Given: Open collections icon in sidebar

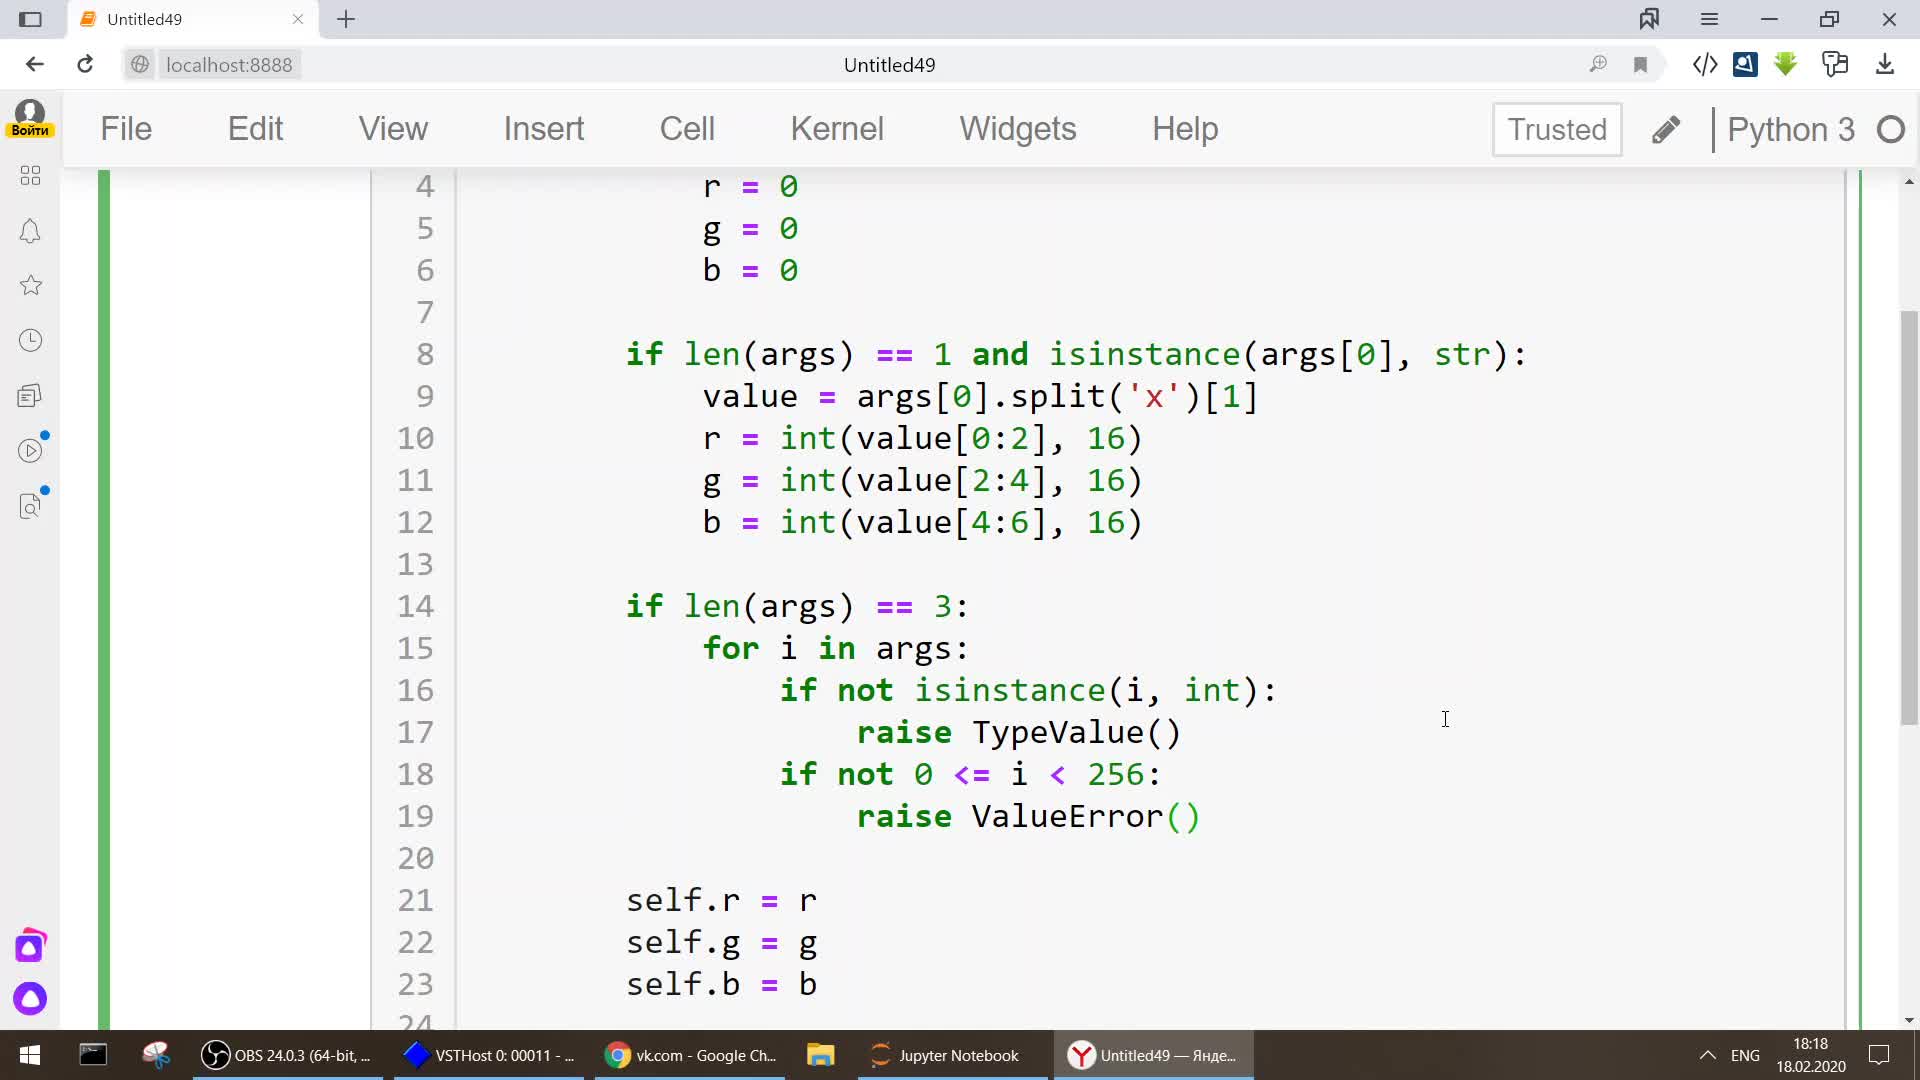Looking at the screenshot, I should (30, 396).
